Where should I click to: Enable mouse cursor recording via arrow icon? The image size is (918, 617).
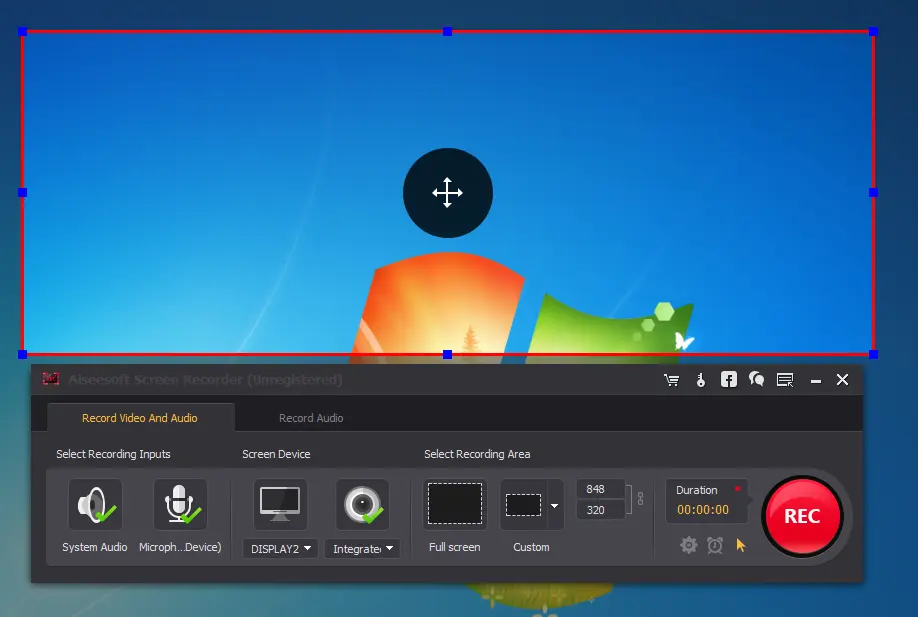click(x=740, y=545)
